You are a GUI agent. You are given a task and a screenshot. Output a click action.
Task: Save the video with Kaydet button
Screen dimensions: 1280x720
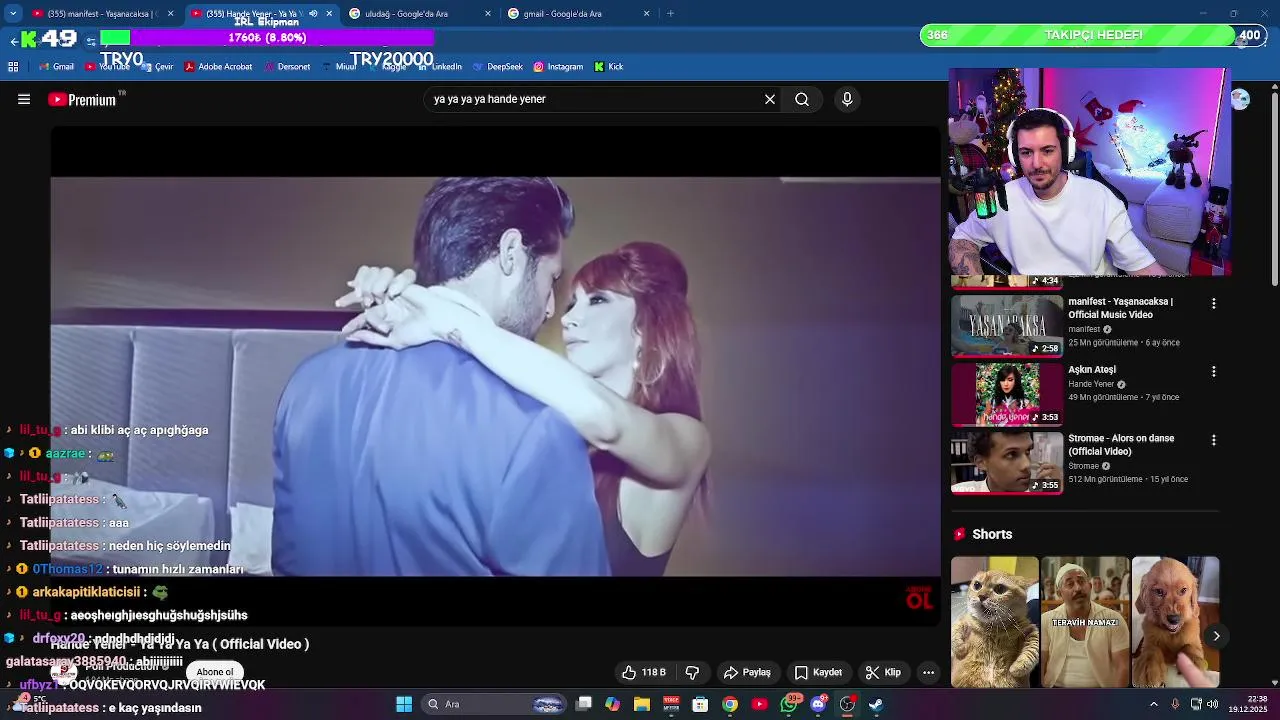[818, 672]
